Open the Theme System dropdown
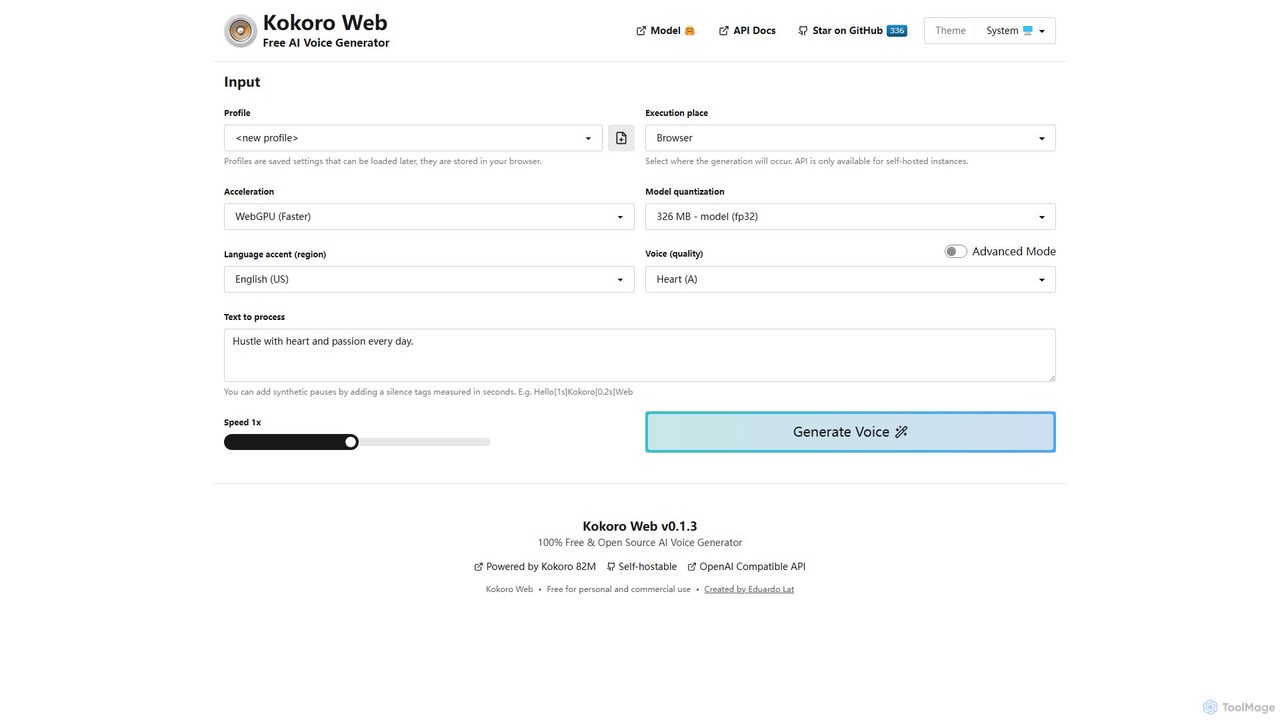 pos(1015,31)
